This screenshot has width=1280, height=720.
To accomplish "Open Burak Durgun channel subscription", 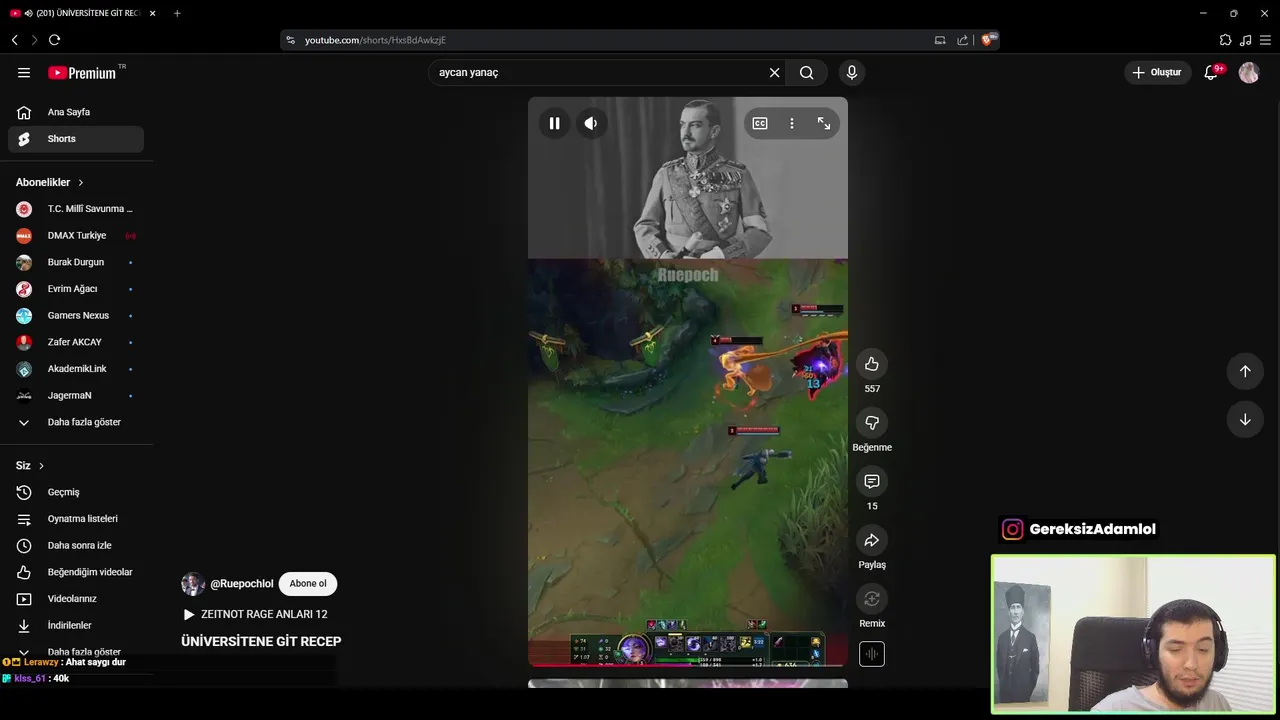I will coord(76,262).
